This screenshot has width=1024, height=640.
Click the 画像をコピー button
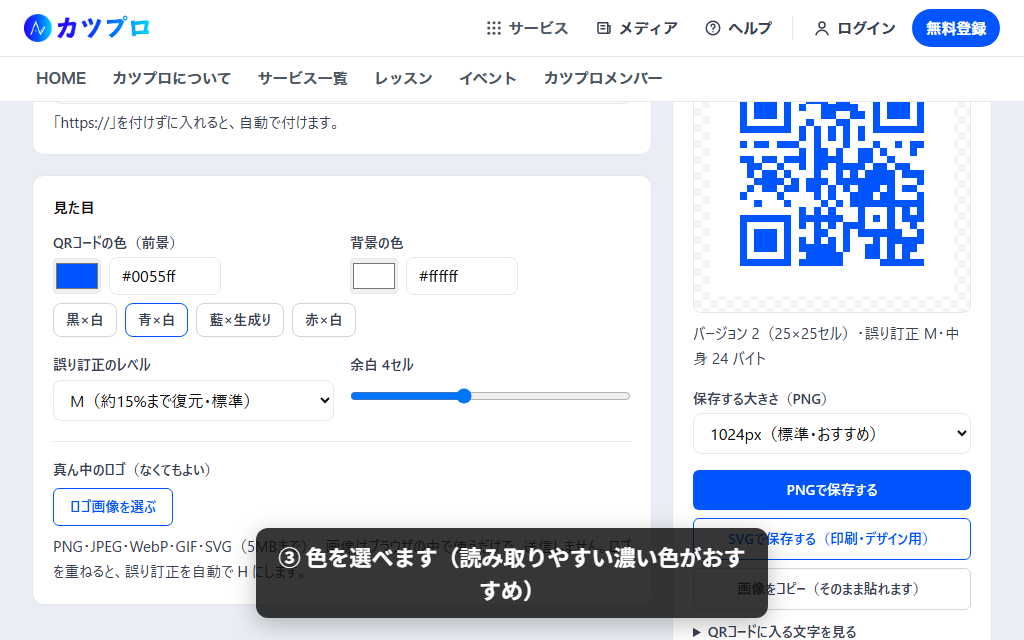tap(831, 588)
